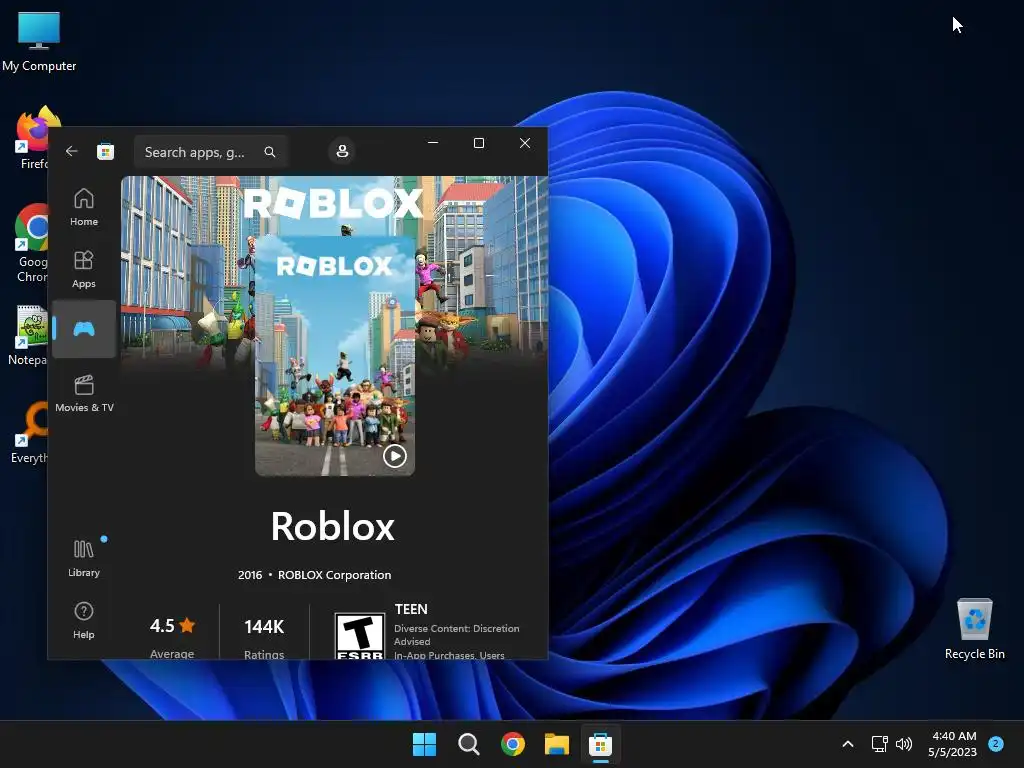Screen dimensions: 1024x768
Task: Select the Firefox desktop shortcut
Action: pos(31,138)
